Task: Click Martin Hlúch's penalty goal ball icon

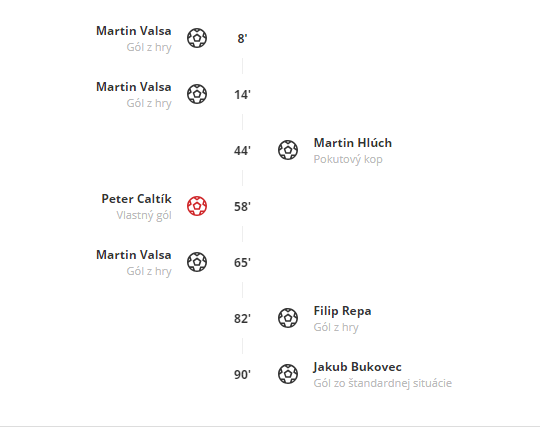Action: [288, 150]
